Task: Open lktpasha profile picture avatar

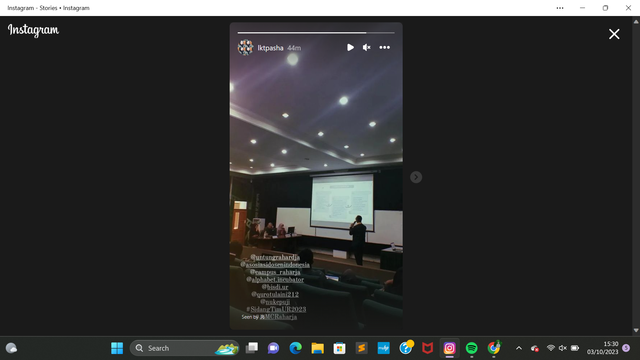Action: [x=245, y=47]
